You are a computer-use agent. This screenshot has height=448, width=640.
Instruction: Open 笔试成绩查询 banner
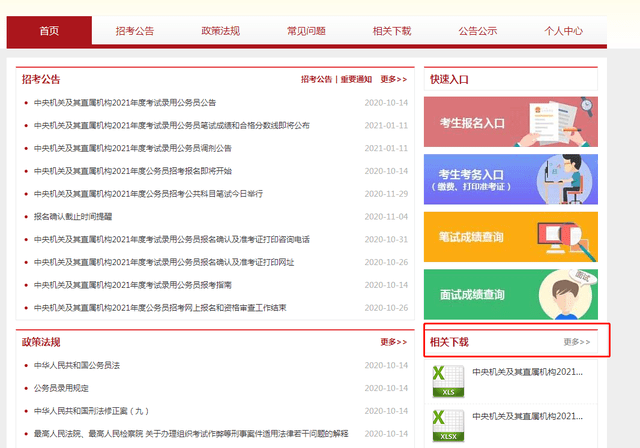(510, 237)
